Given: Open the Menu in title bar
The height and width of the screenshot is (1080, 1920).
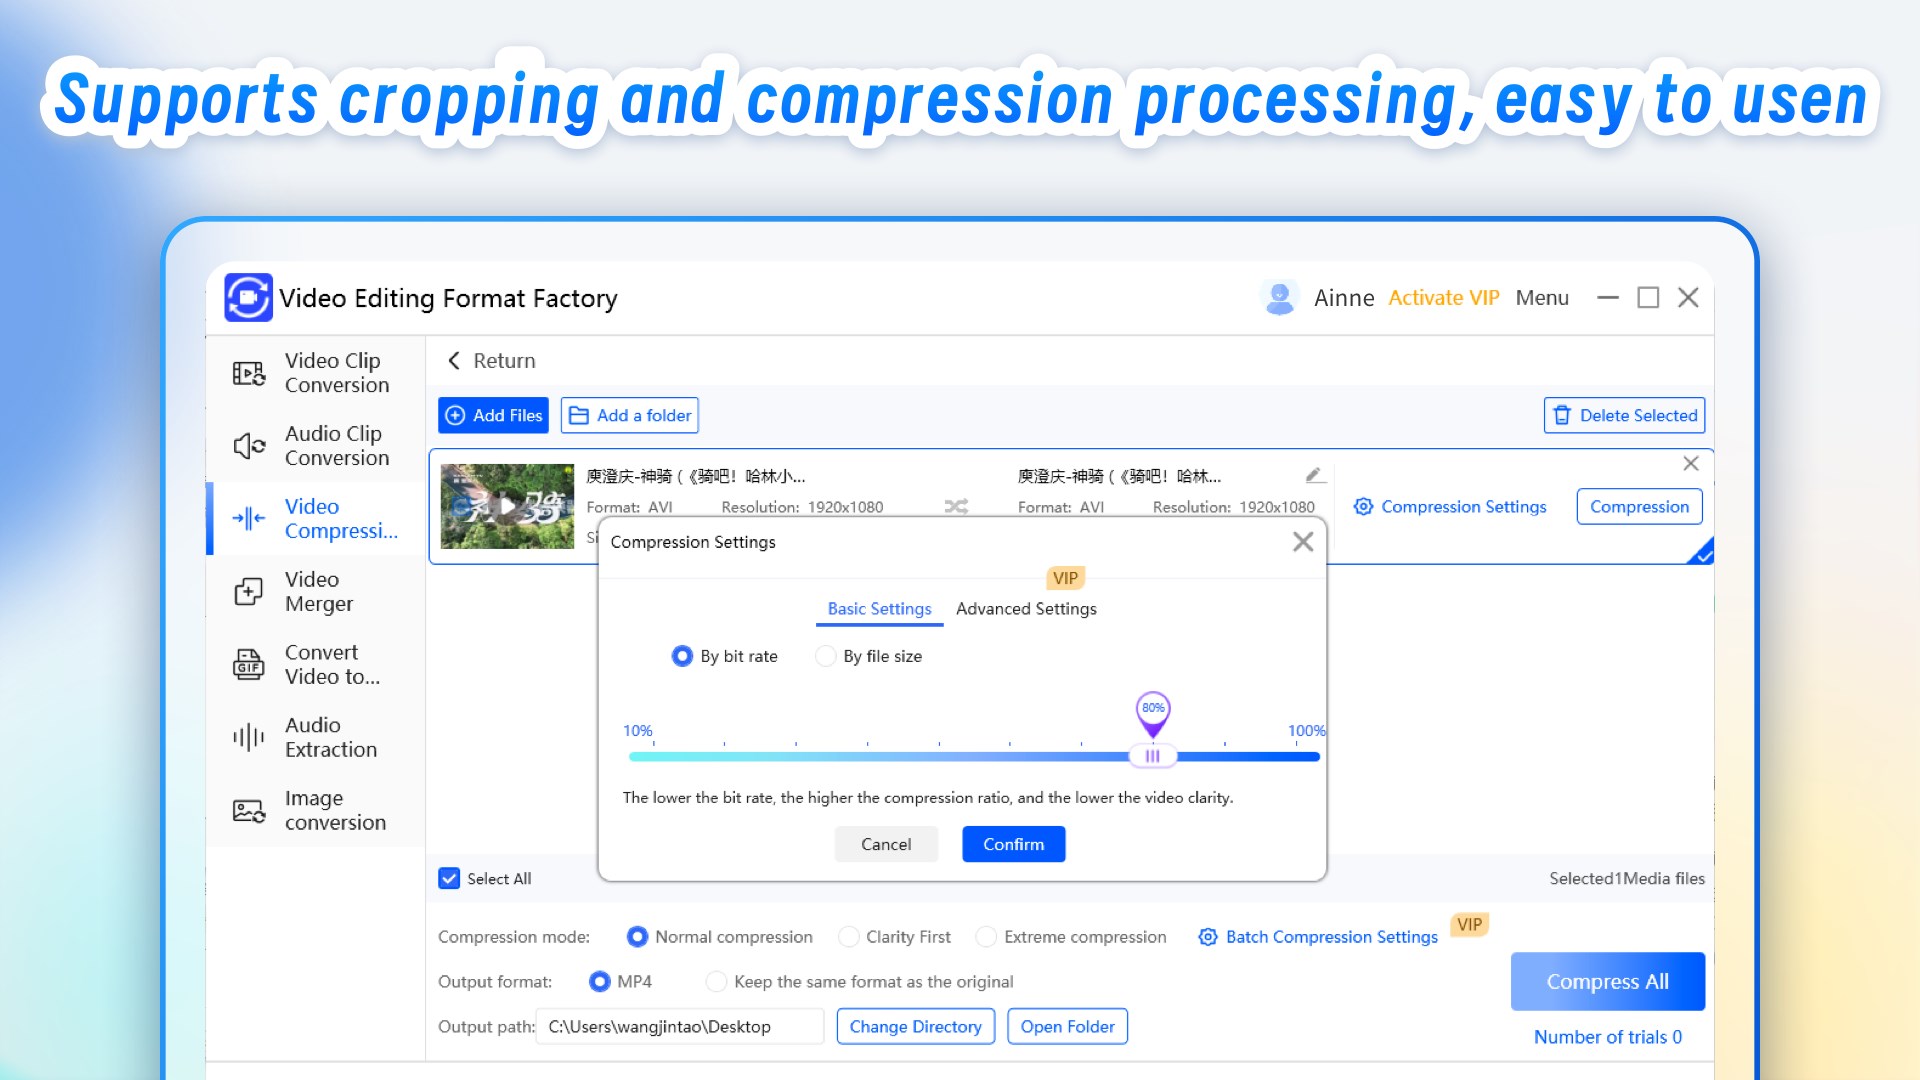Looking at the screenshot, I should point(1541,298).
